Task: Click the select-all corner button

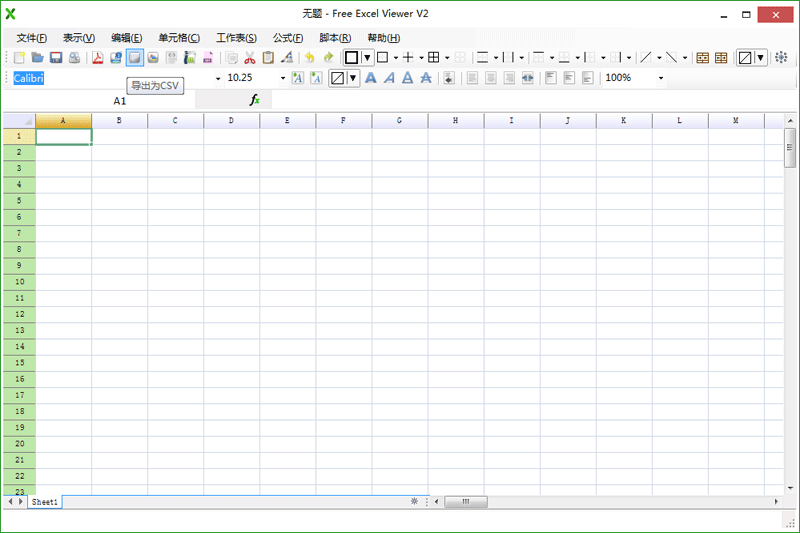Action: [x=19, y=120]
